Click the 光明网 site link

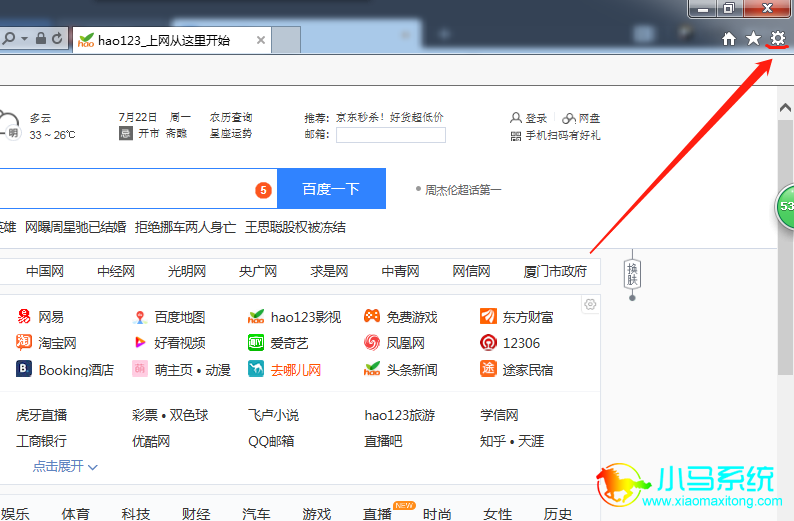(187, 271)
